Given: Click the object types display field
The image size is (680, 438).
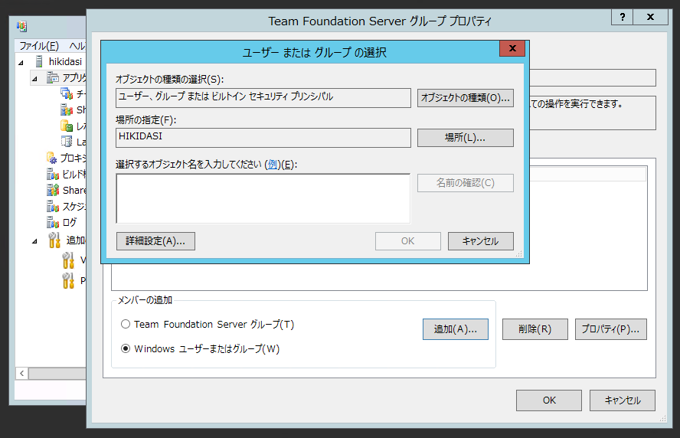Looking at the screenshot, I should tap(263, 98).
